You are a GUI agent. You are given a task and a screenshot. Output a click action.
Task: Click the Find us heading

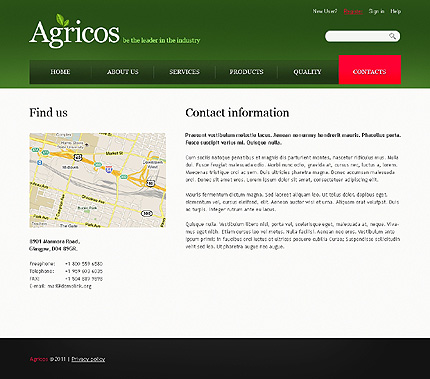[x=48, y=113]
